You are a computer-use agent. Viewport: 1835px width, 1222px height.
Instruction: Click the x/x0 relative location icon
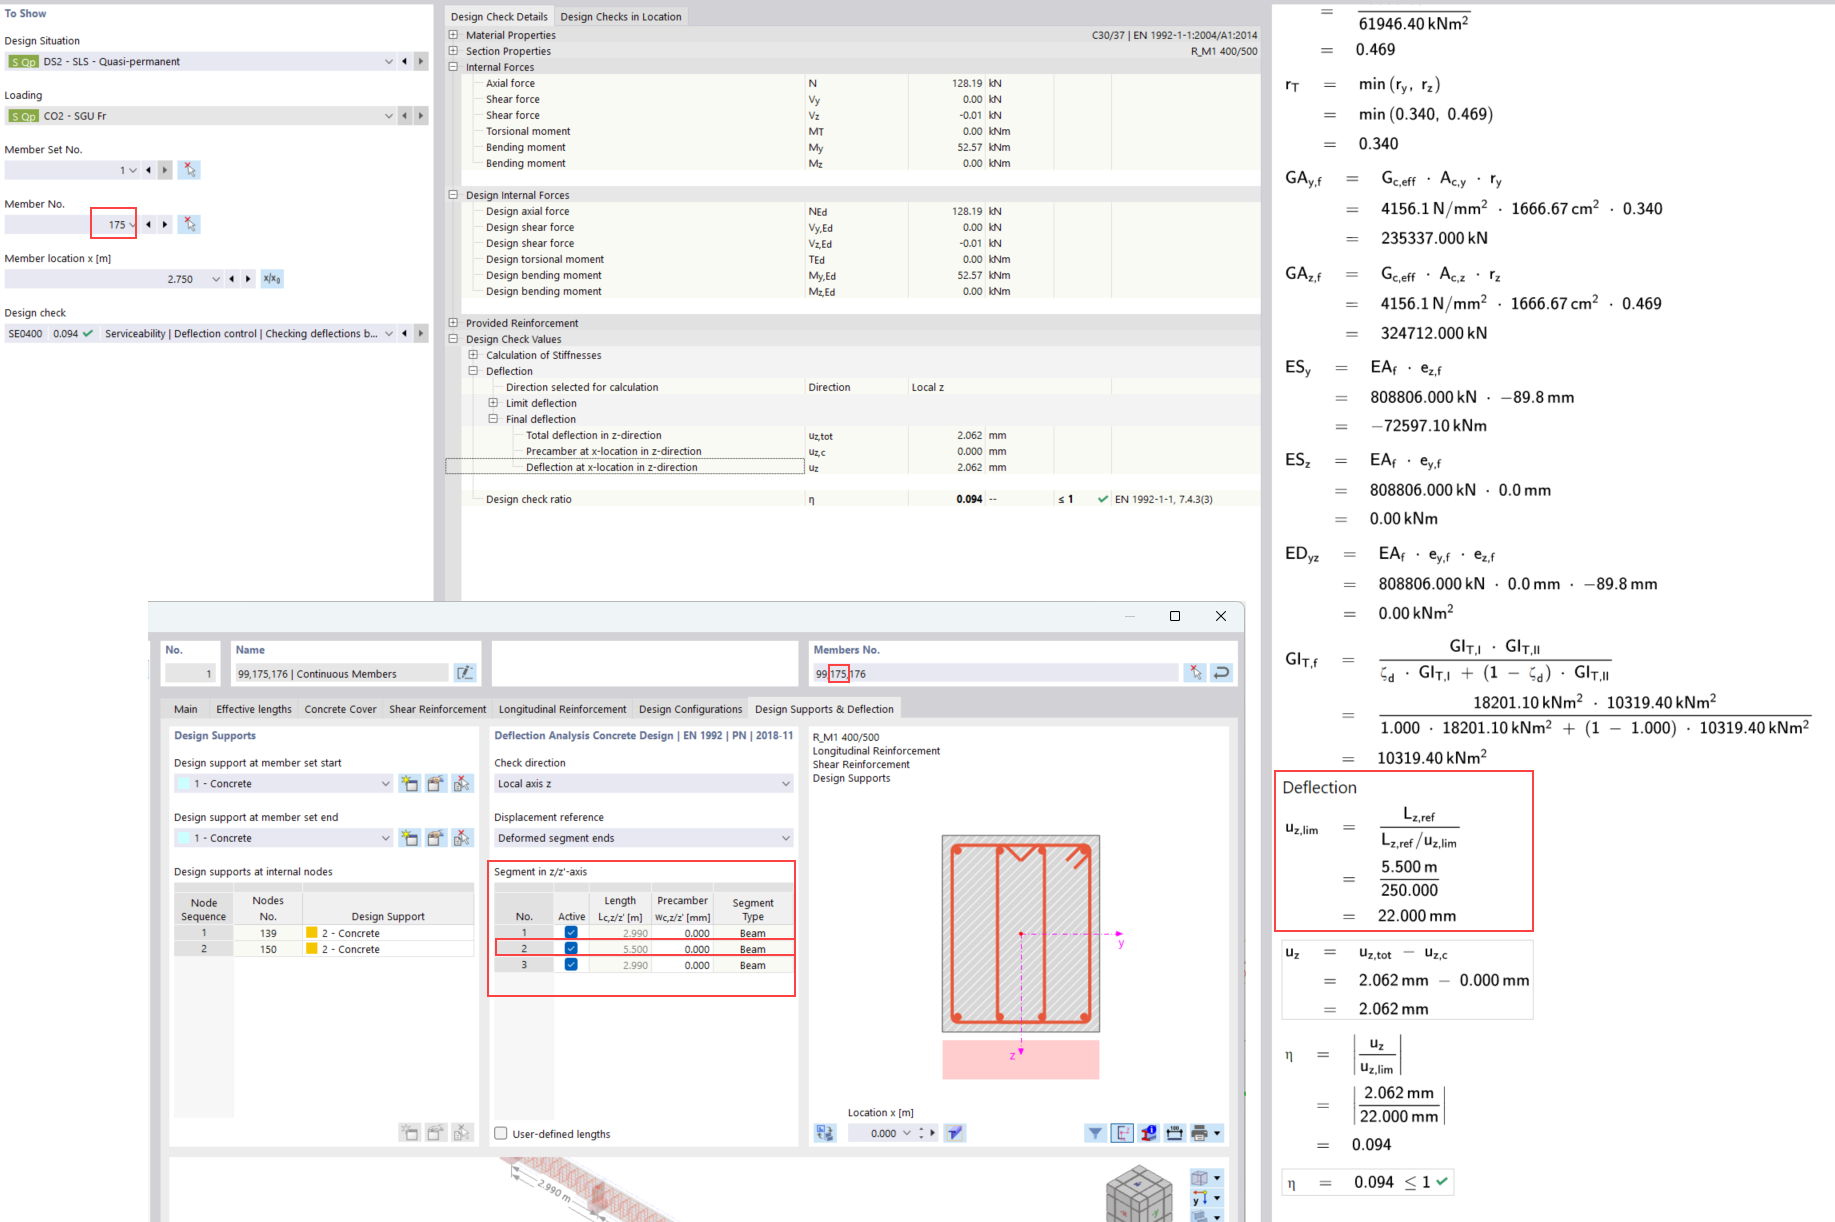272,279
